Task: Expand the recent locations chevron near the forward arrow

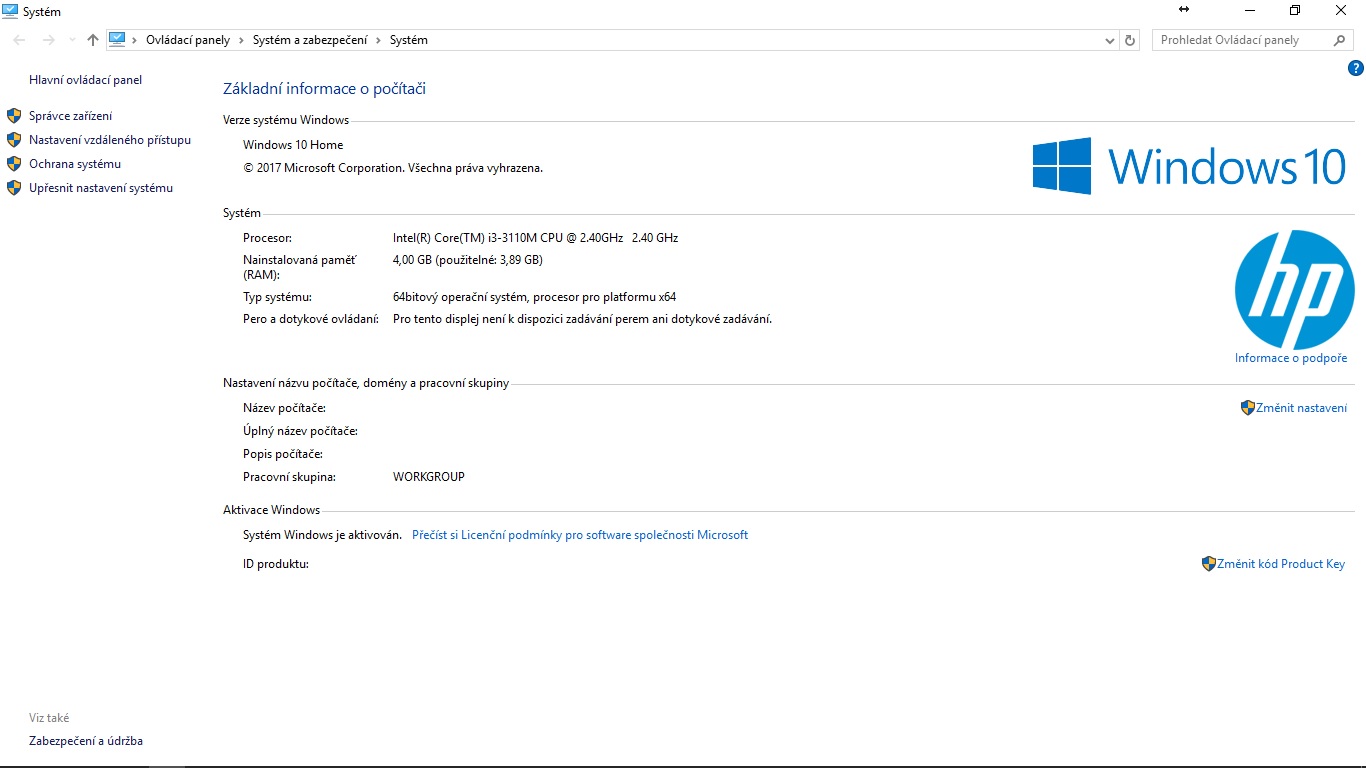Action: (x=71, y=40)
